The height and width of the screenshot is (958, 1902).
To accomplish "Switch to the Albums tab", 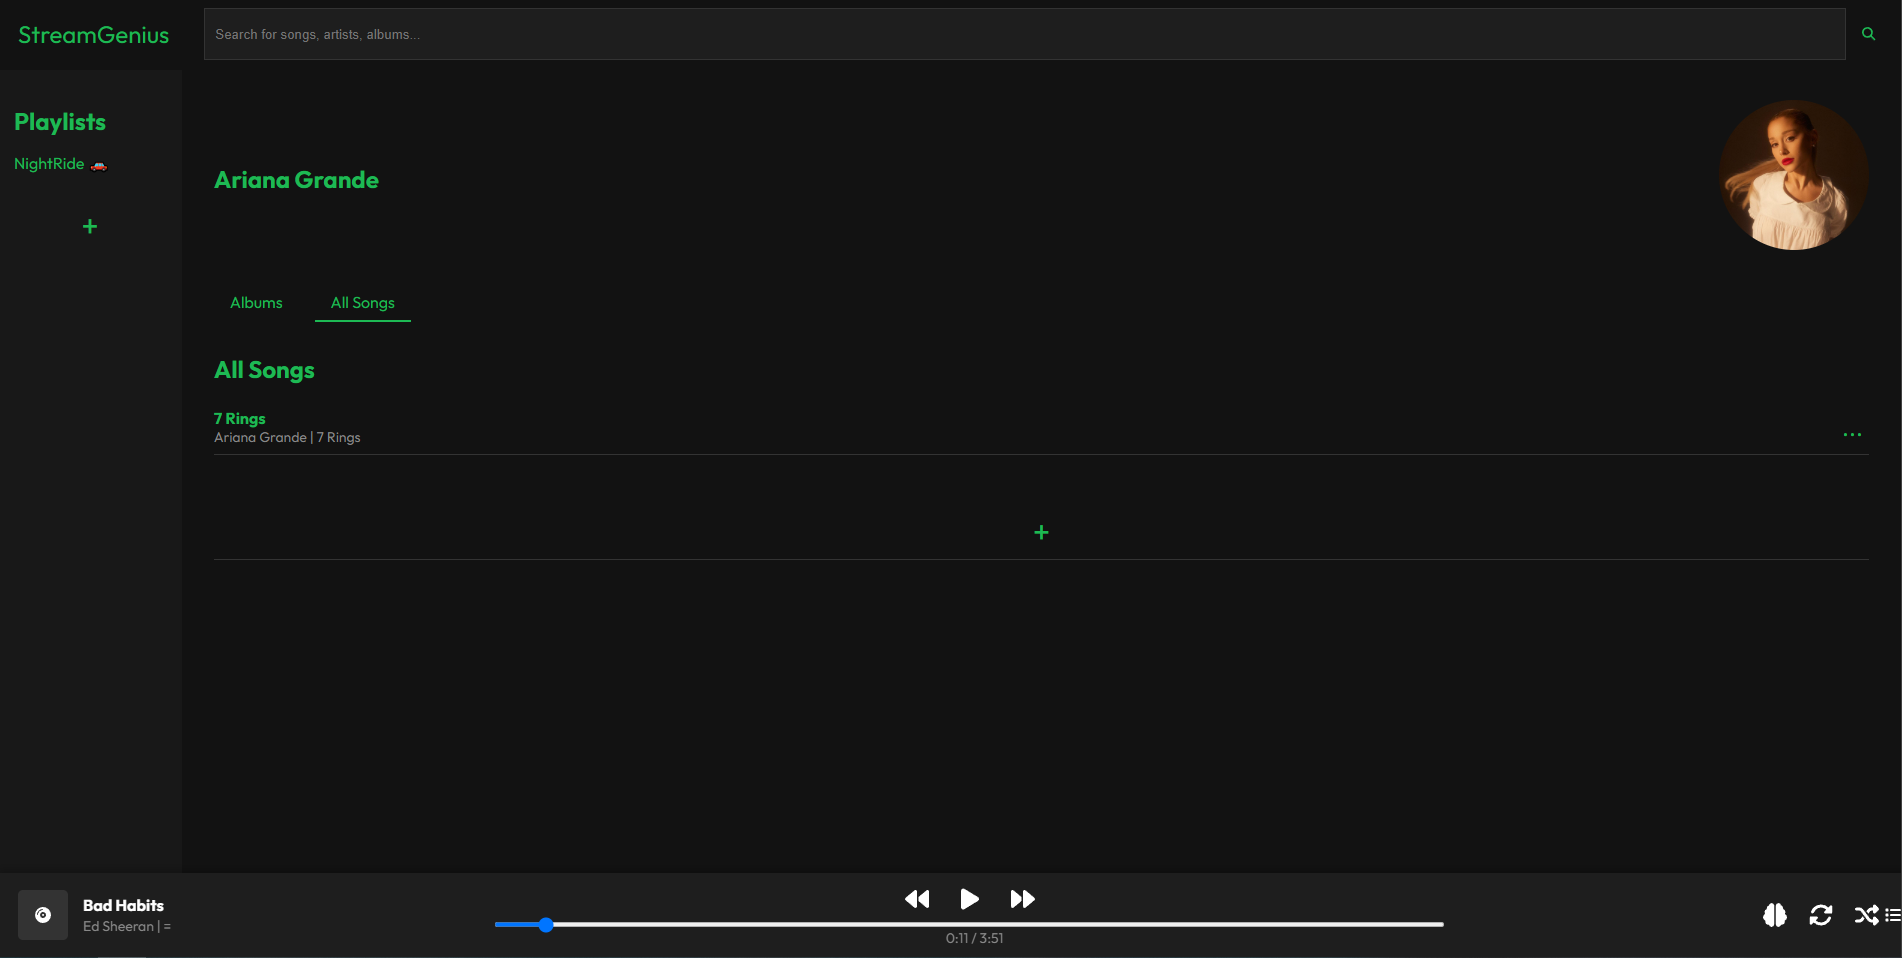I will click(256, 303).
